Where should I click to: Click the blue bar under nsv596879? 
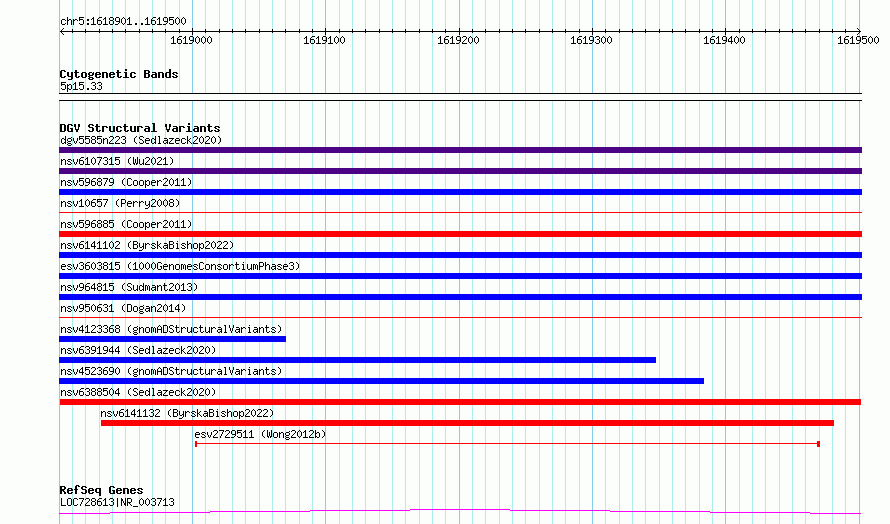click(460, 192)
